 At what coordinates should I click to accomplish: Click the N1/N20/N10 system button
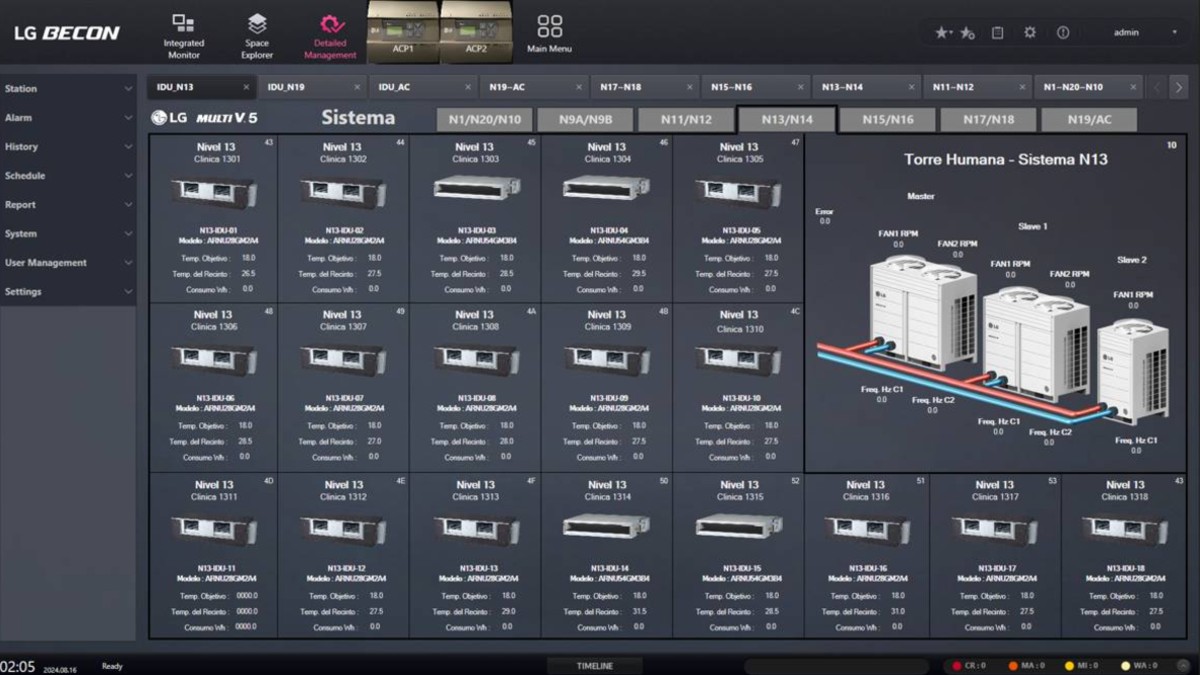(484, 120)
